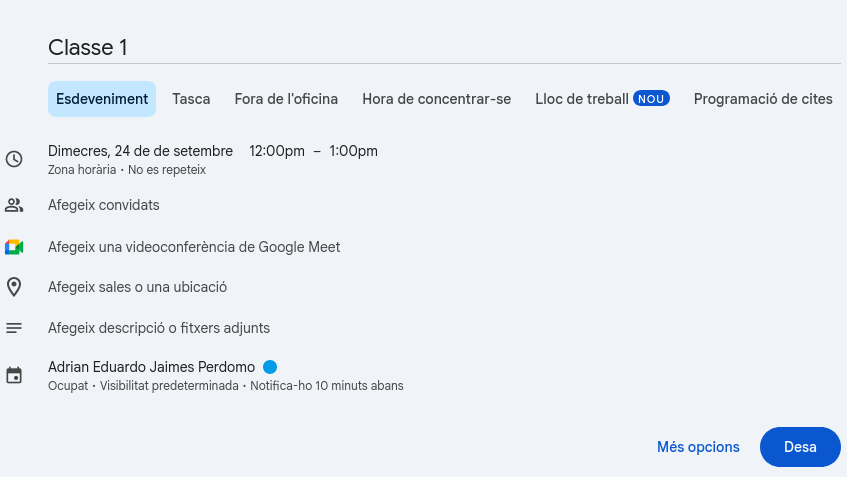Click the Classe 1 title field
Viewport: 847px width, 477px height.
(440, 47)
